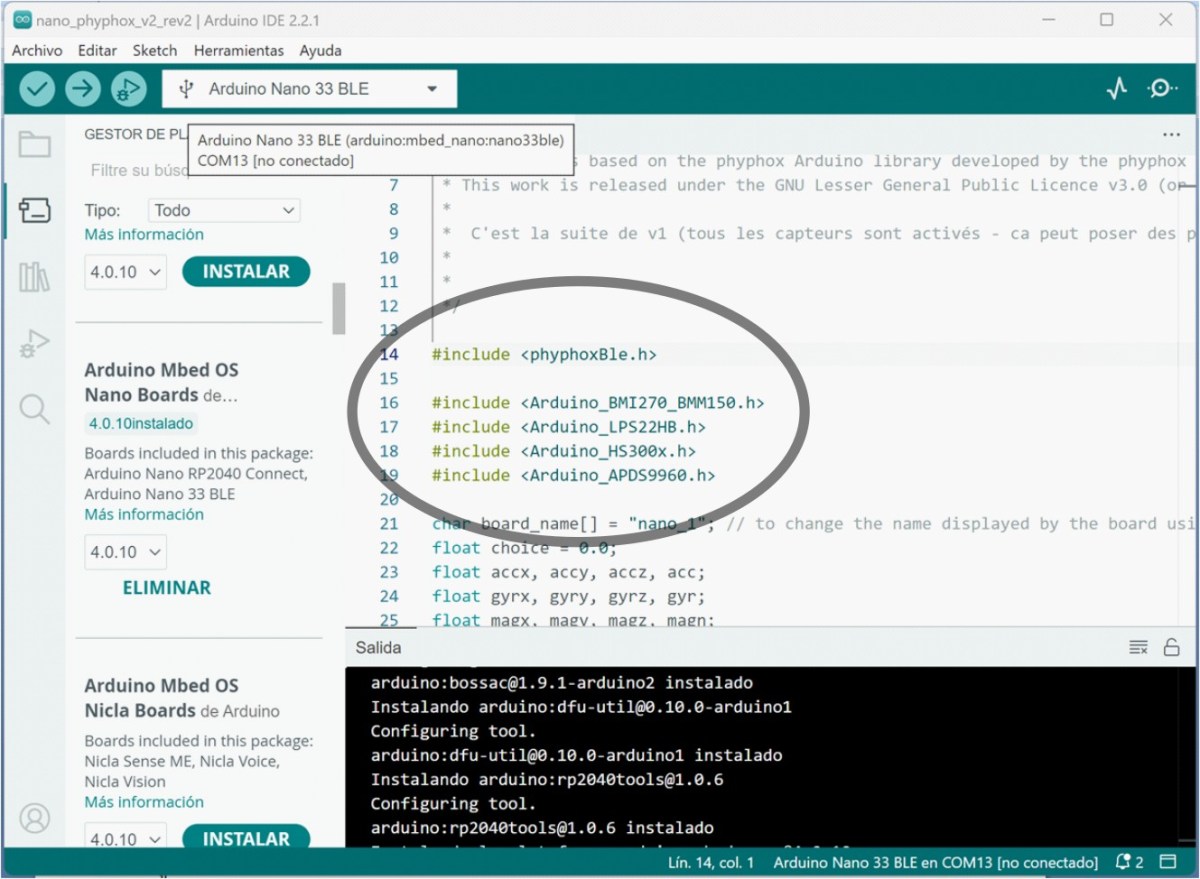The height and width of the screenshot is (879, 1200).
Task: Click the 'Arduino Mbed OS Nicla Boards' title
Action: click(182, 698)
